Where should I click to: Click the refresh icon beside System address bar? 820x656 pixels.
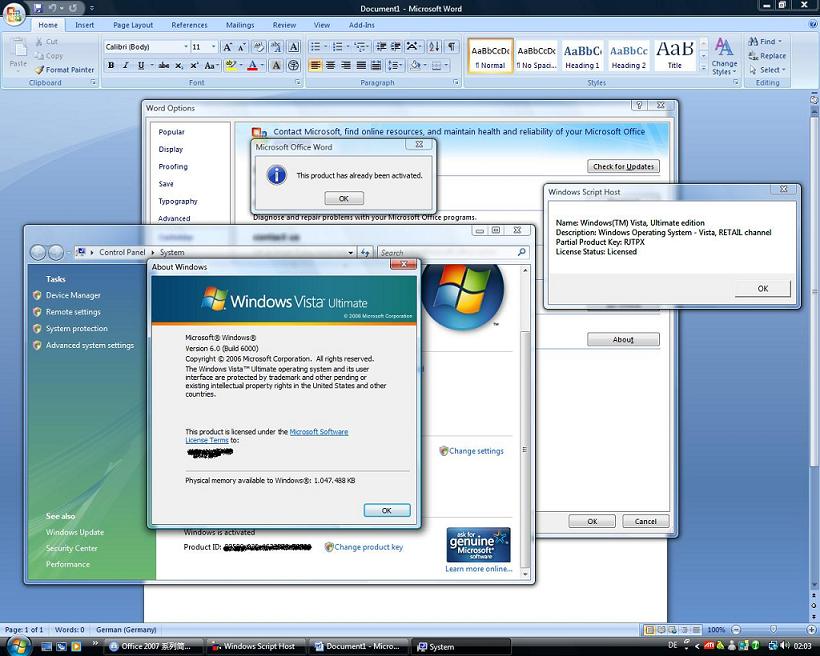(365, 253)
